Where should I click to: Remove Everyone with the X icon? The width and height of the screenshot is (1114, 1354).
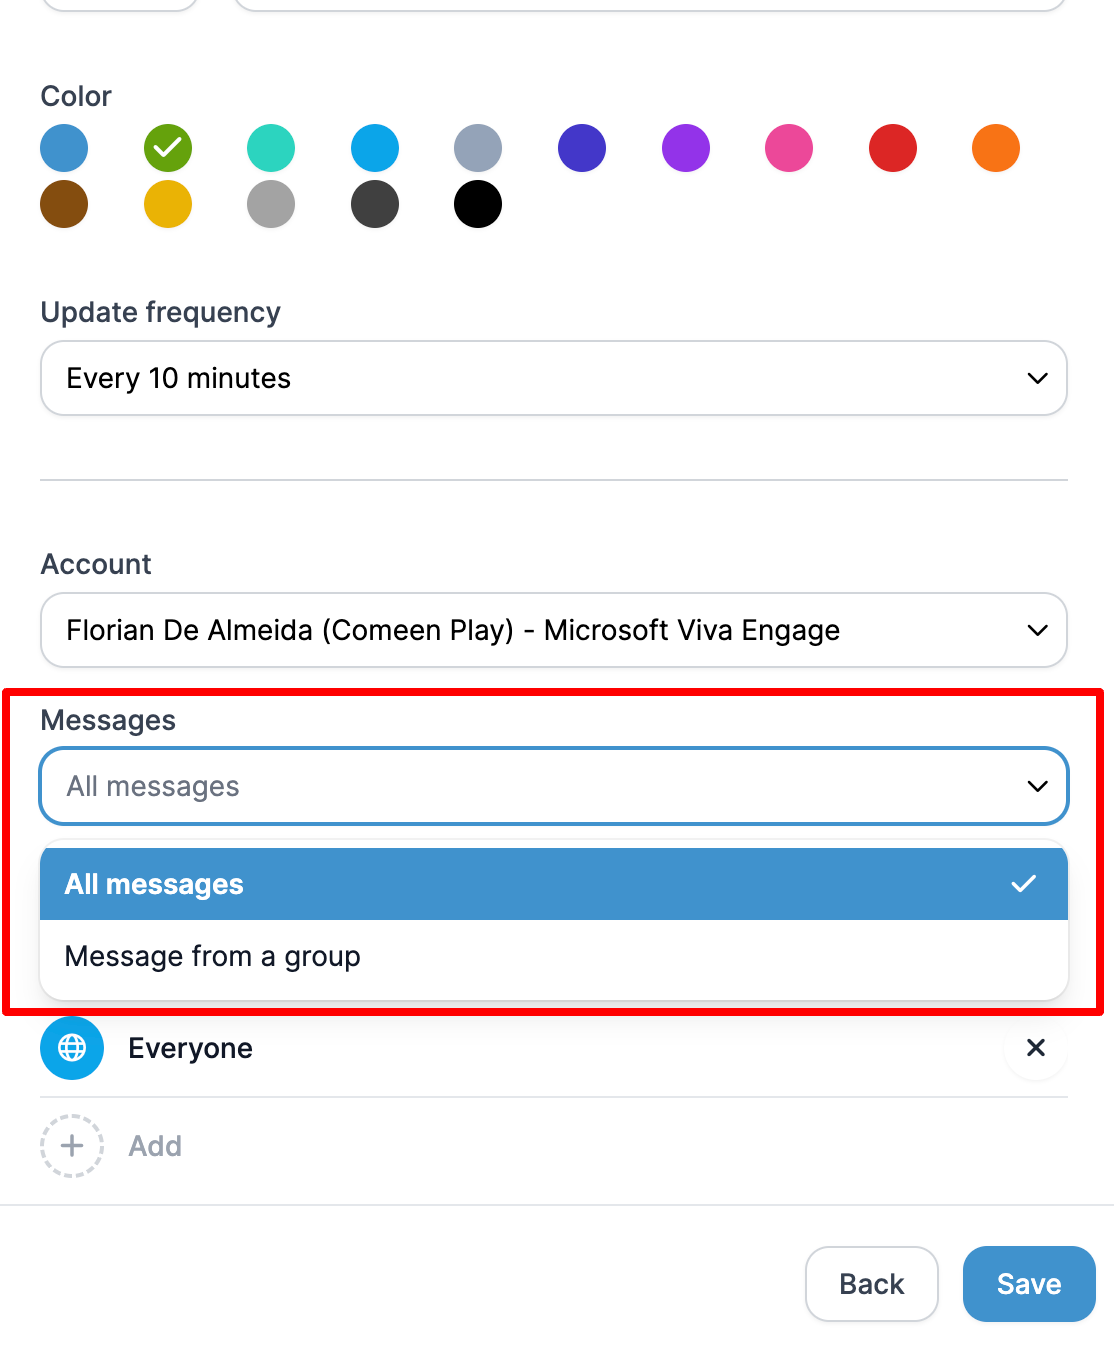[1036, 1048]
